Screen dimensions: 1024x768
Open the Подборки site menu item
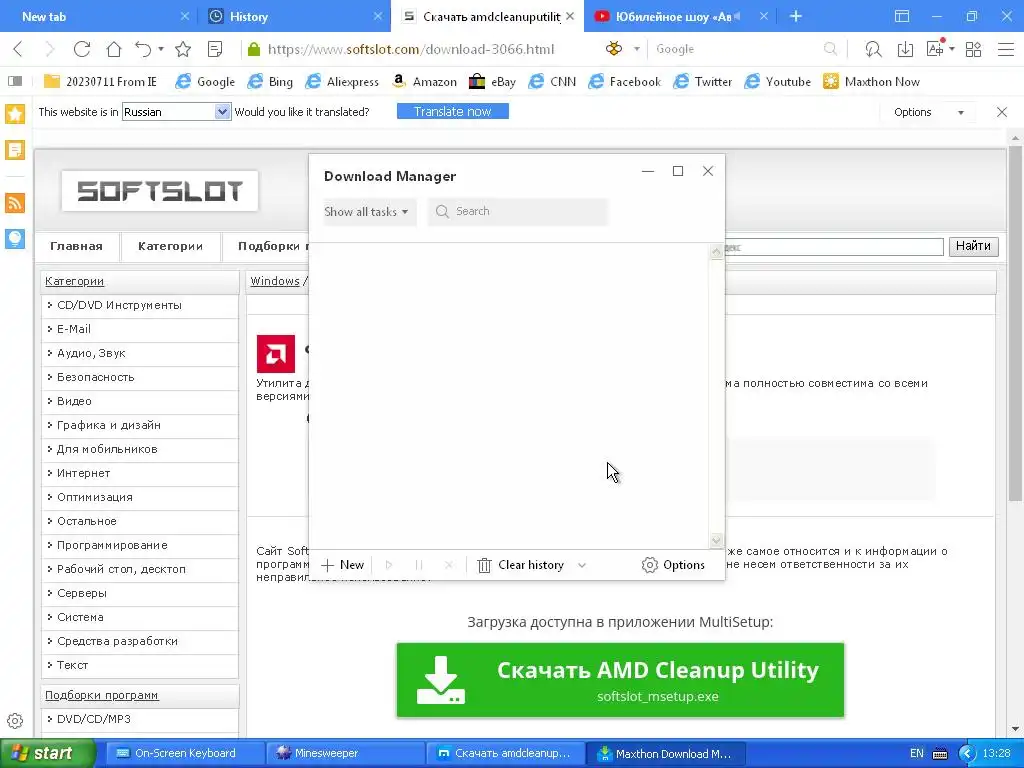pyautogui.click(x=269, y=246)
